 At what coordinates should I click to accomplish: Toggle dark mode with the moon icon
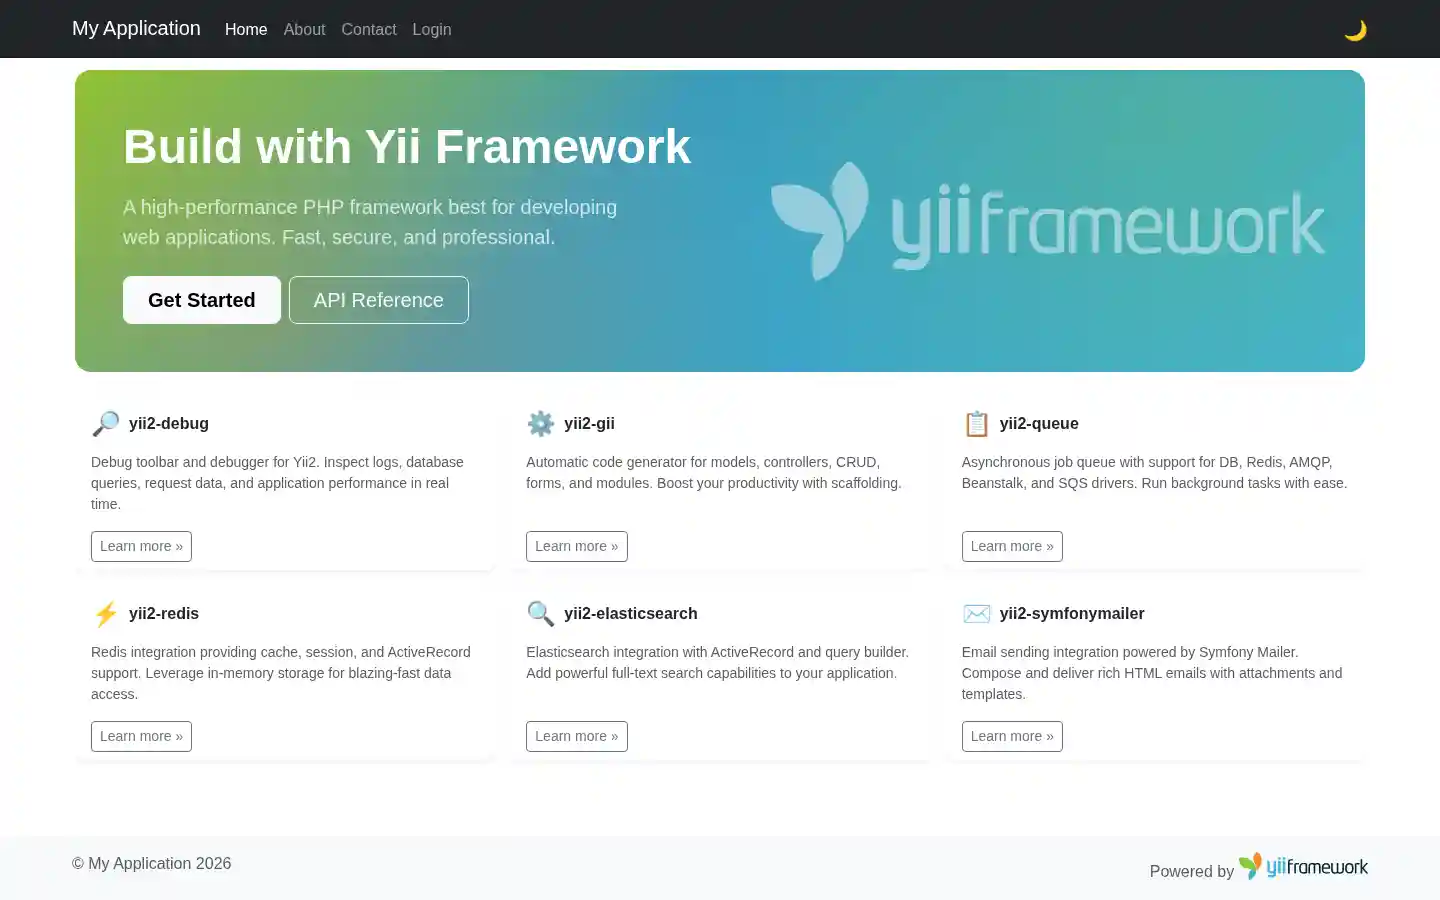(1355, 30)
